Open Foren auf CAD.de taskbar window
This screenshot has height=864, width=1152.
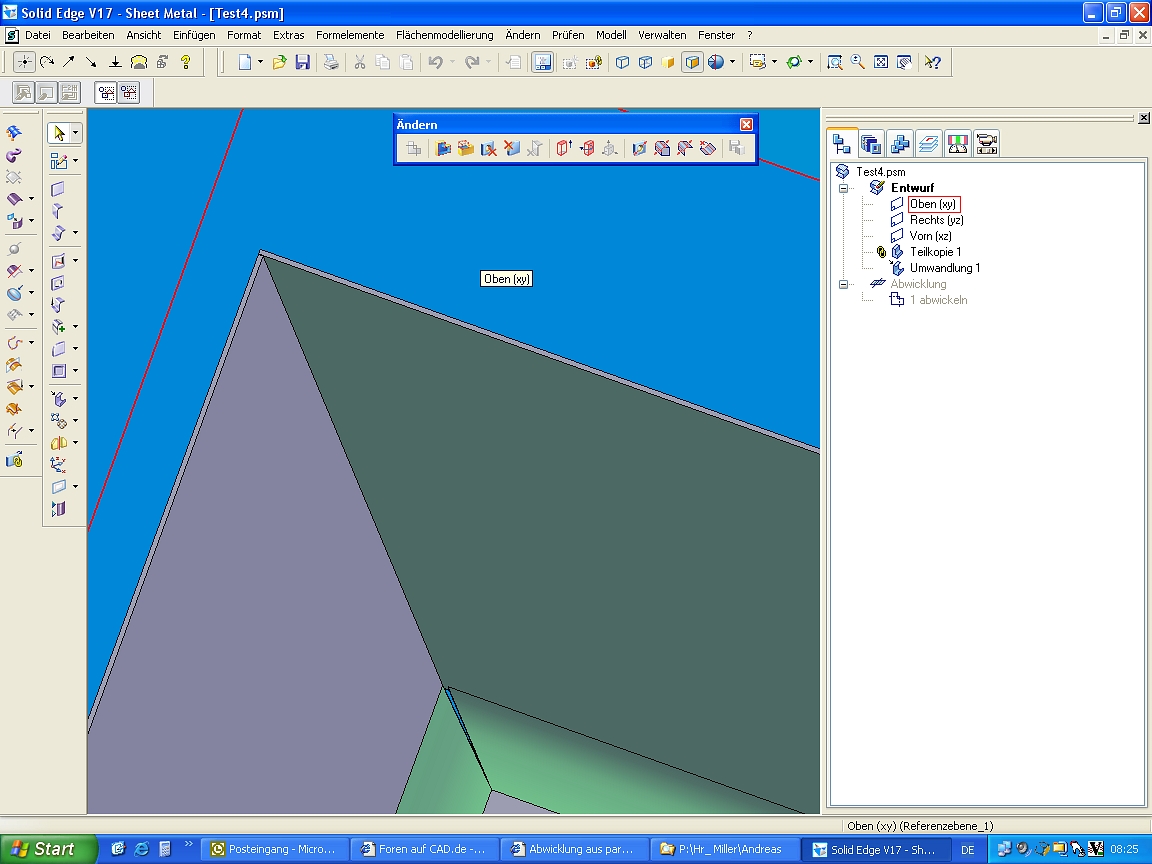tap(426, 849)
